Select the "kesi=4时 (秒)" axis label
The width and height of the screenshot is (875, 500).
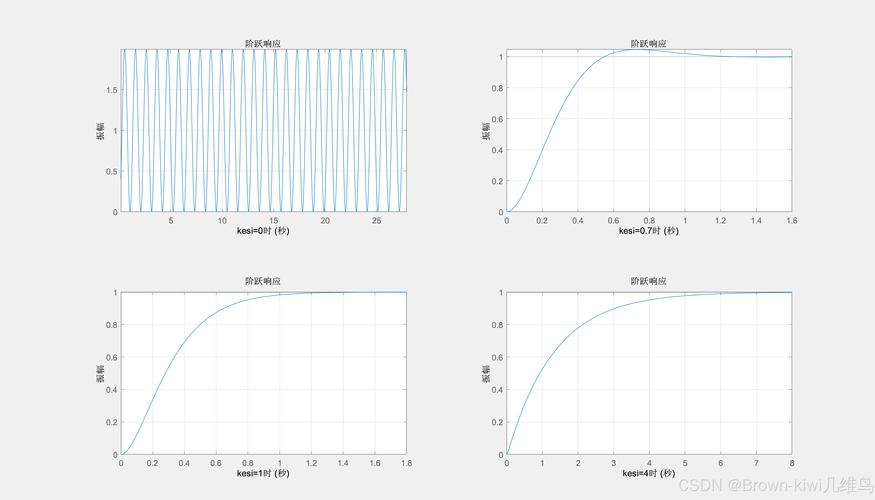point(649,473)
